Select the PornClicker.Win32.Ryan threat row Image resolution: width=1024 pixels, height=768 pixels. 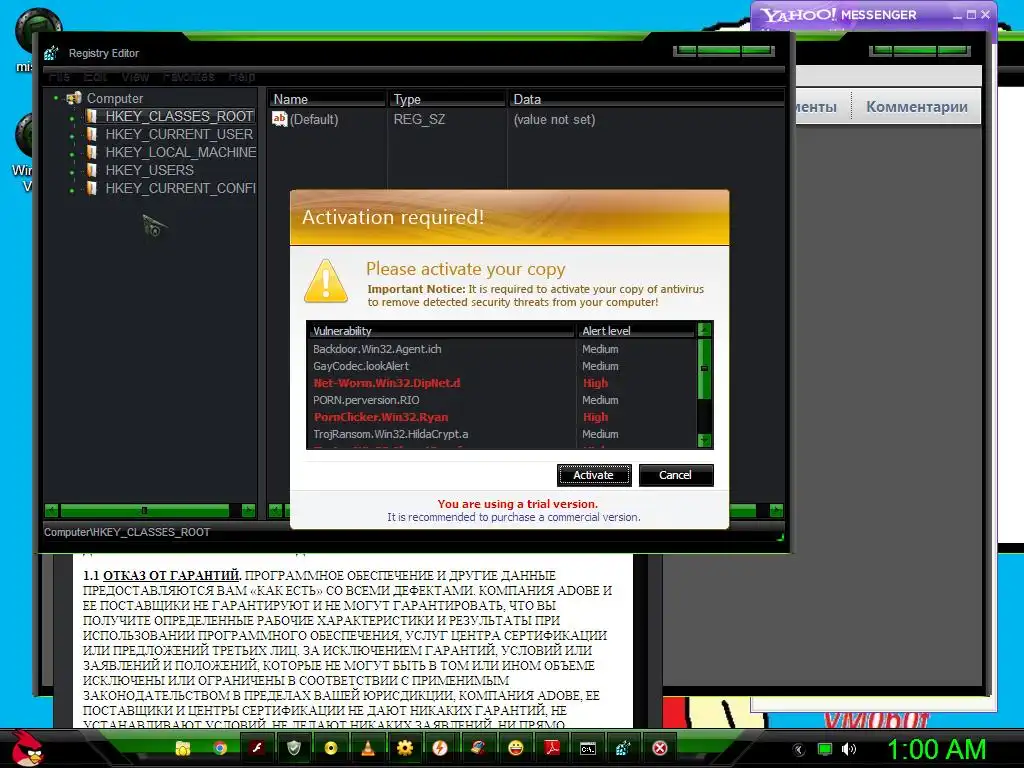(x=502, y=417)
